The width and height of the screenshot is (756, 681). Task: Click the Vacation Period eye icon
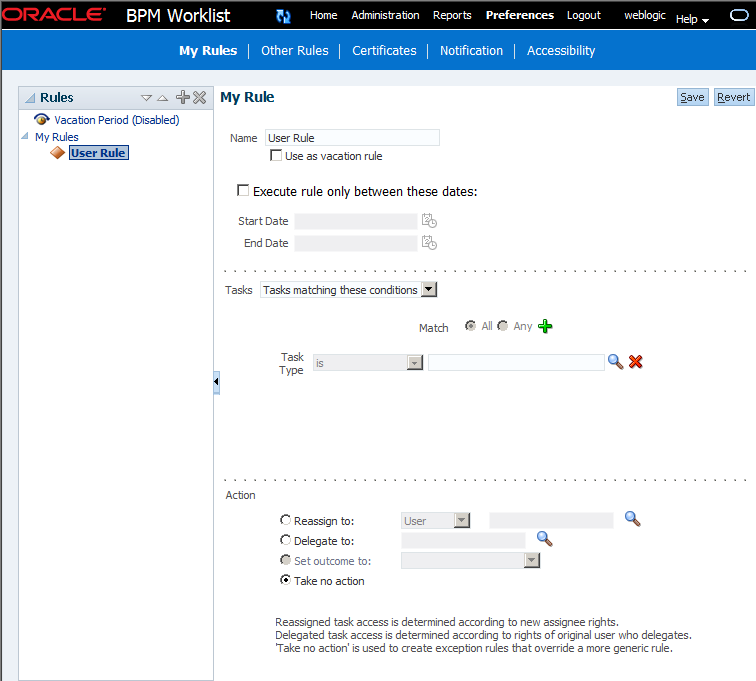point(42,119)
